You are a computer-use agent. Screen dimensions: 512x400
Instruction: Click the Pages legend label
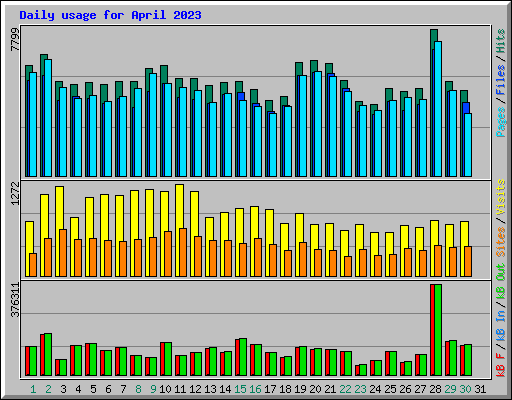[500, 122]
